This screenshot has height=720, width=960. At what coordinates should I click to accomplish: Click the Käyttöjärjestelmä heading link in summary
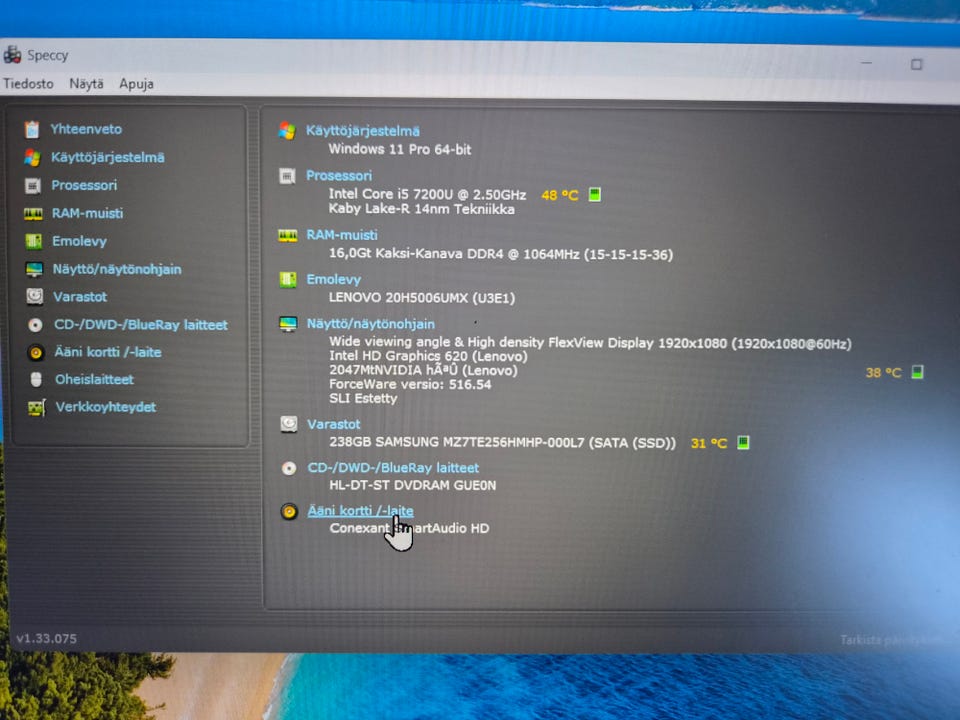click(362, 130)
